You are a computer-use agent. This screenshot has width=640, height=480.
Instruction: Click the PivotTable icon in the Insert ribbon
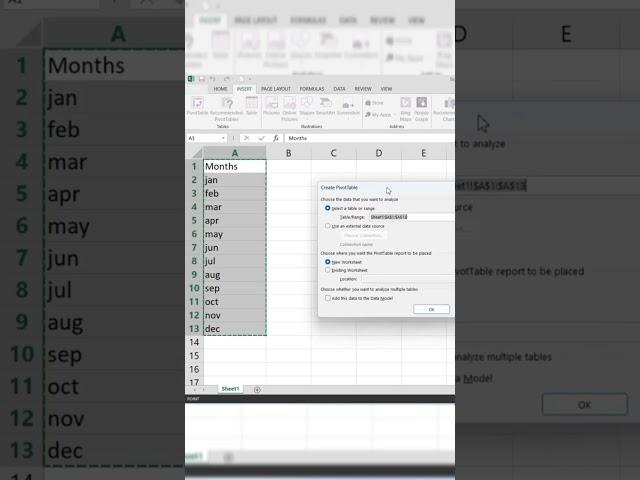click(x=198, y=106)
